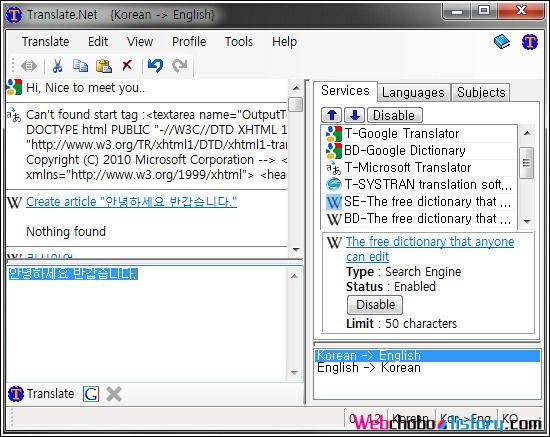
Task: Open the blue book icon at top right
Action: [x=502, y=42]
